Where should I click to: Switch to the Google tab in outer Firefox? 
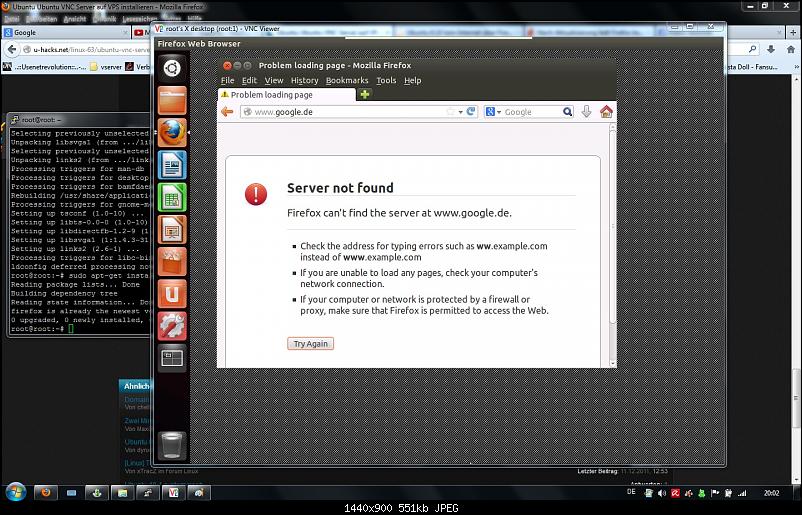pos(65,32)
